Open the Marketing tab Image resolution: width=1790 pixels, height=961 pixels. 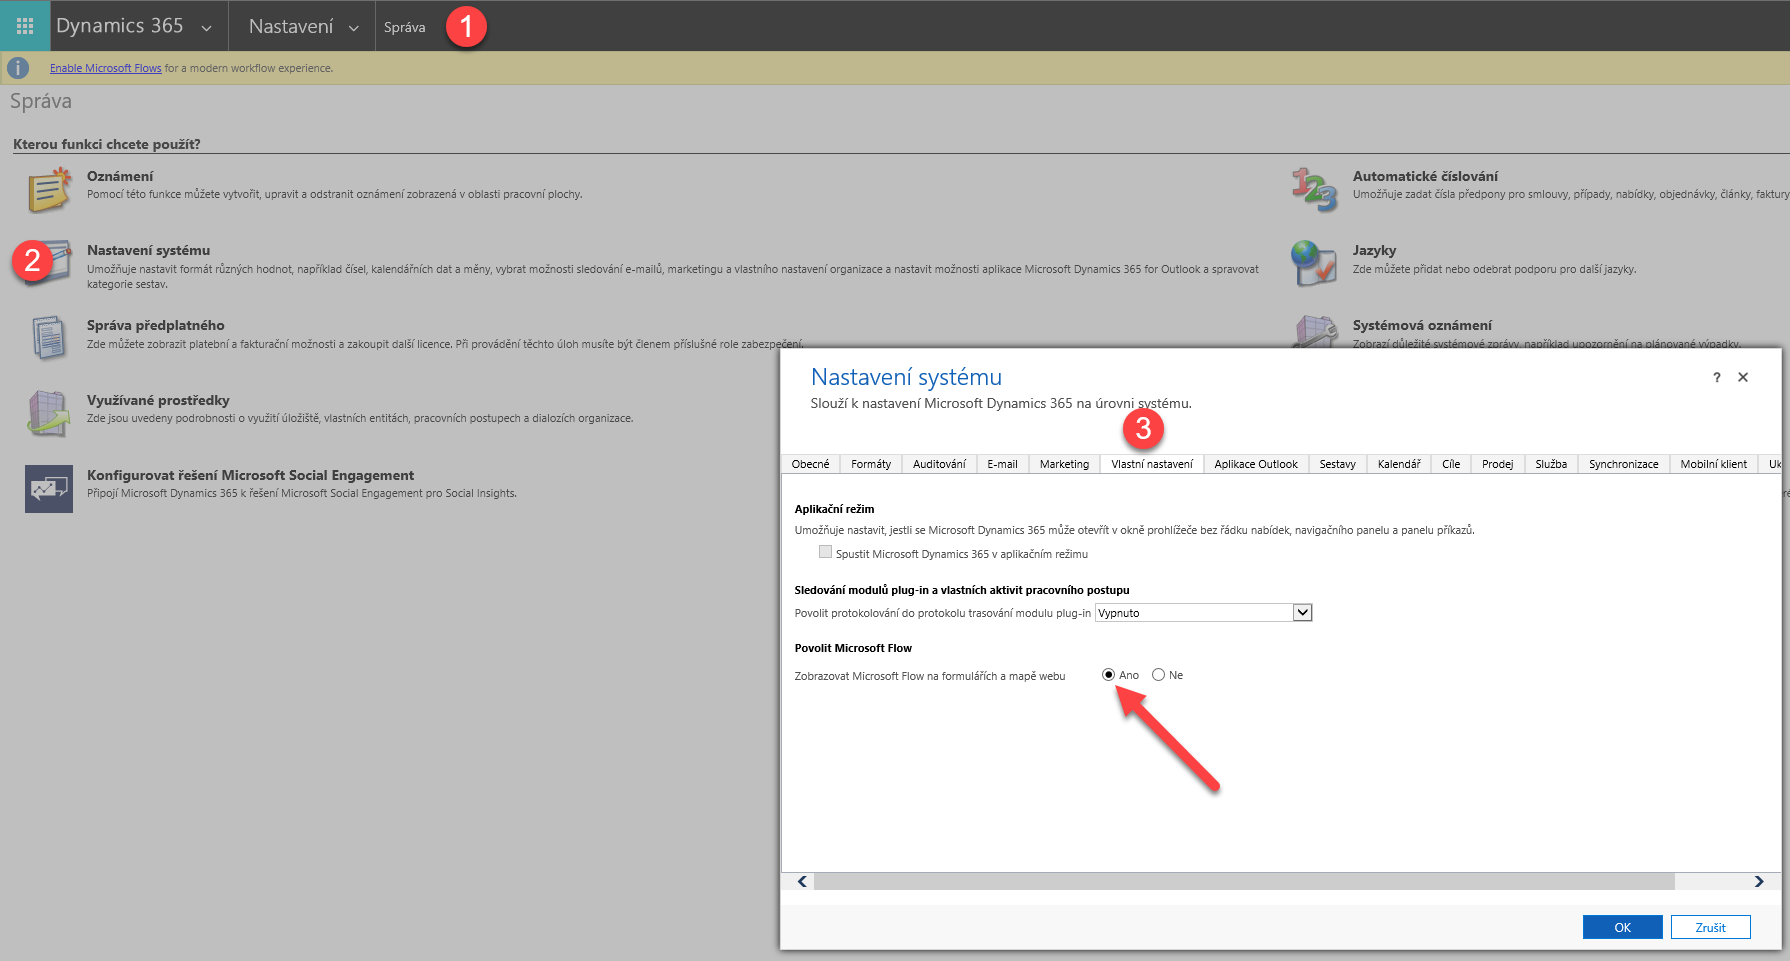[x=1064, y=464]
